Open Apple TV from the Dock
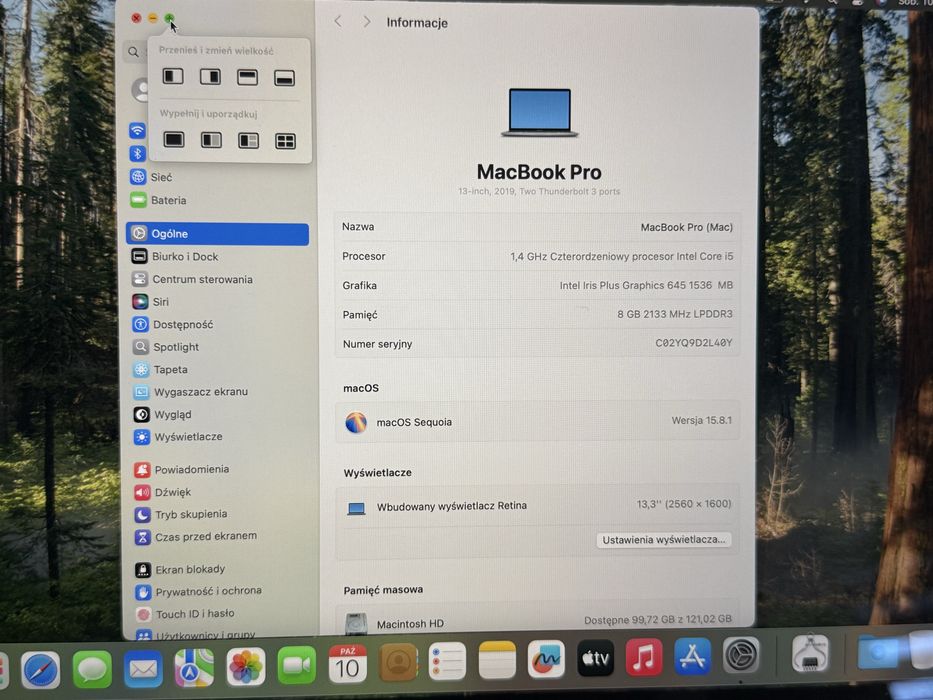Viewport: 933px width, 700px height. [595, 658]
